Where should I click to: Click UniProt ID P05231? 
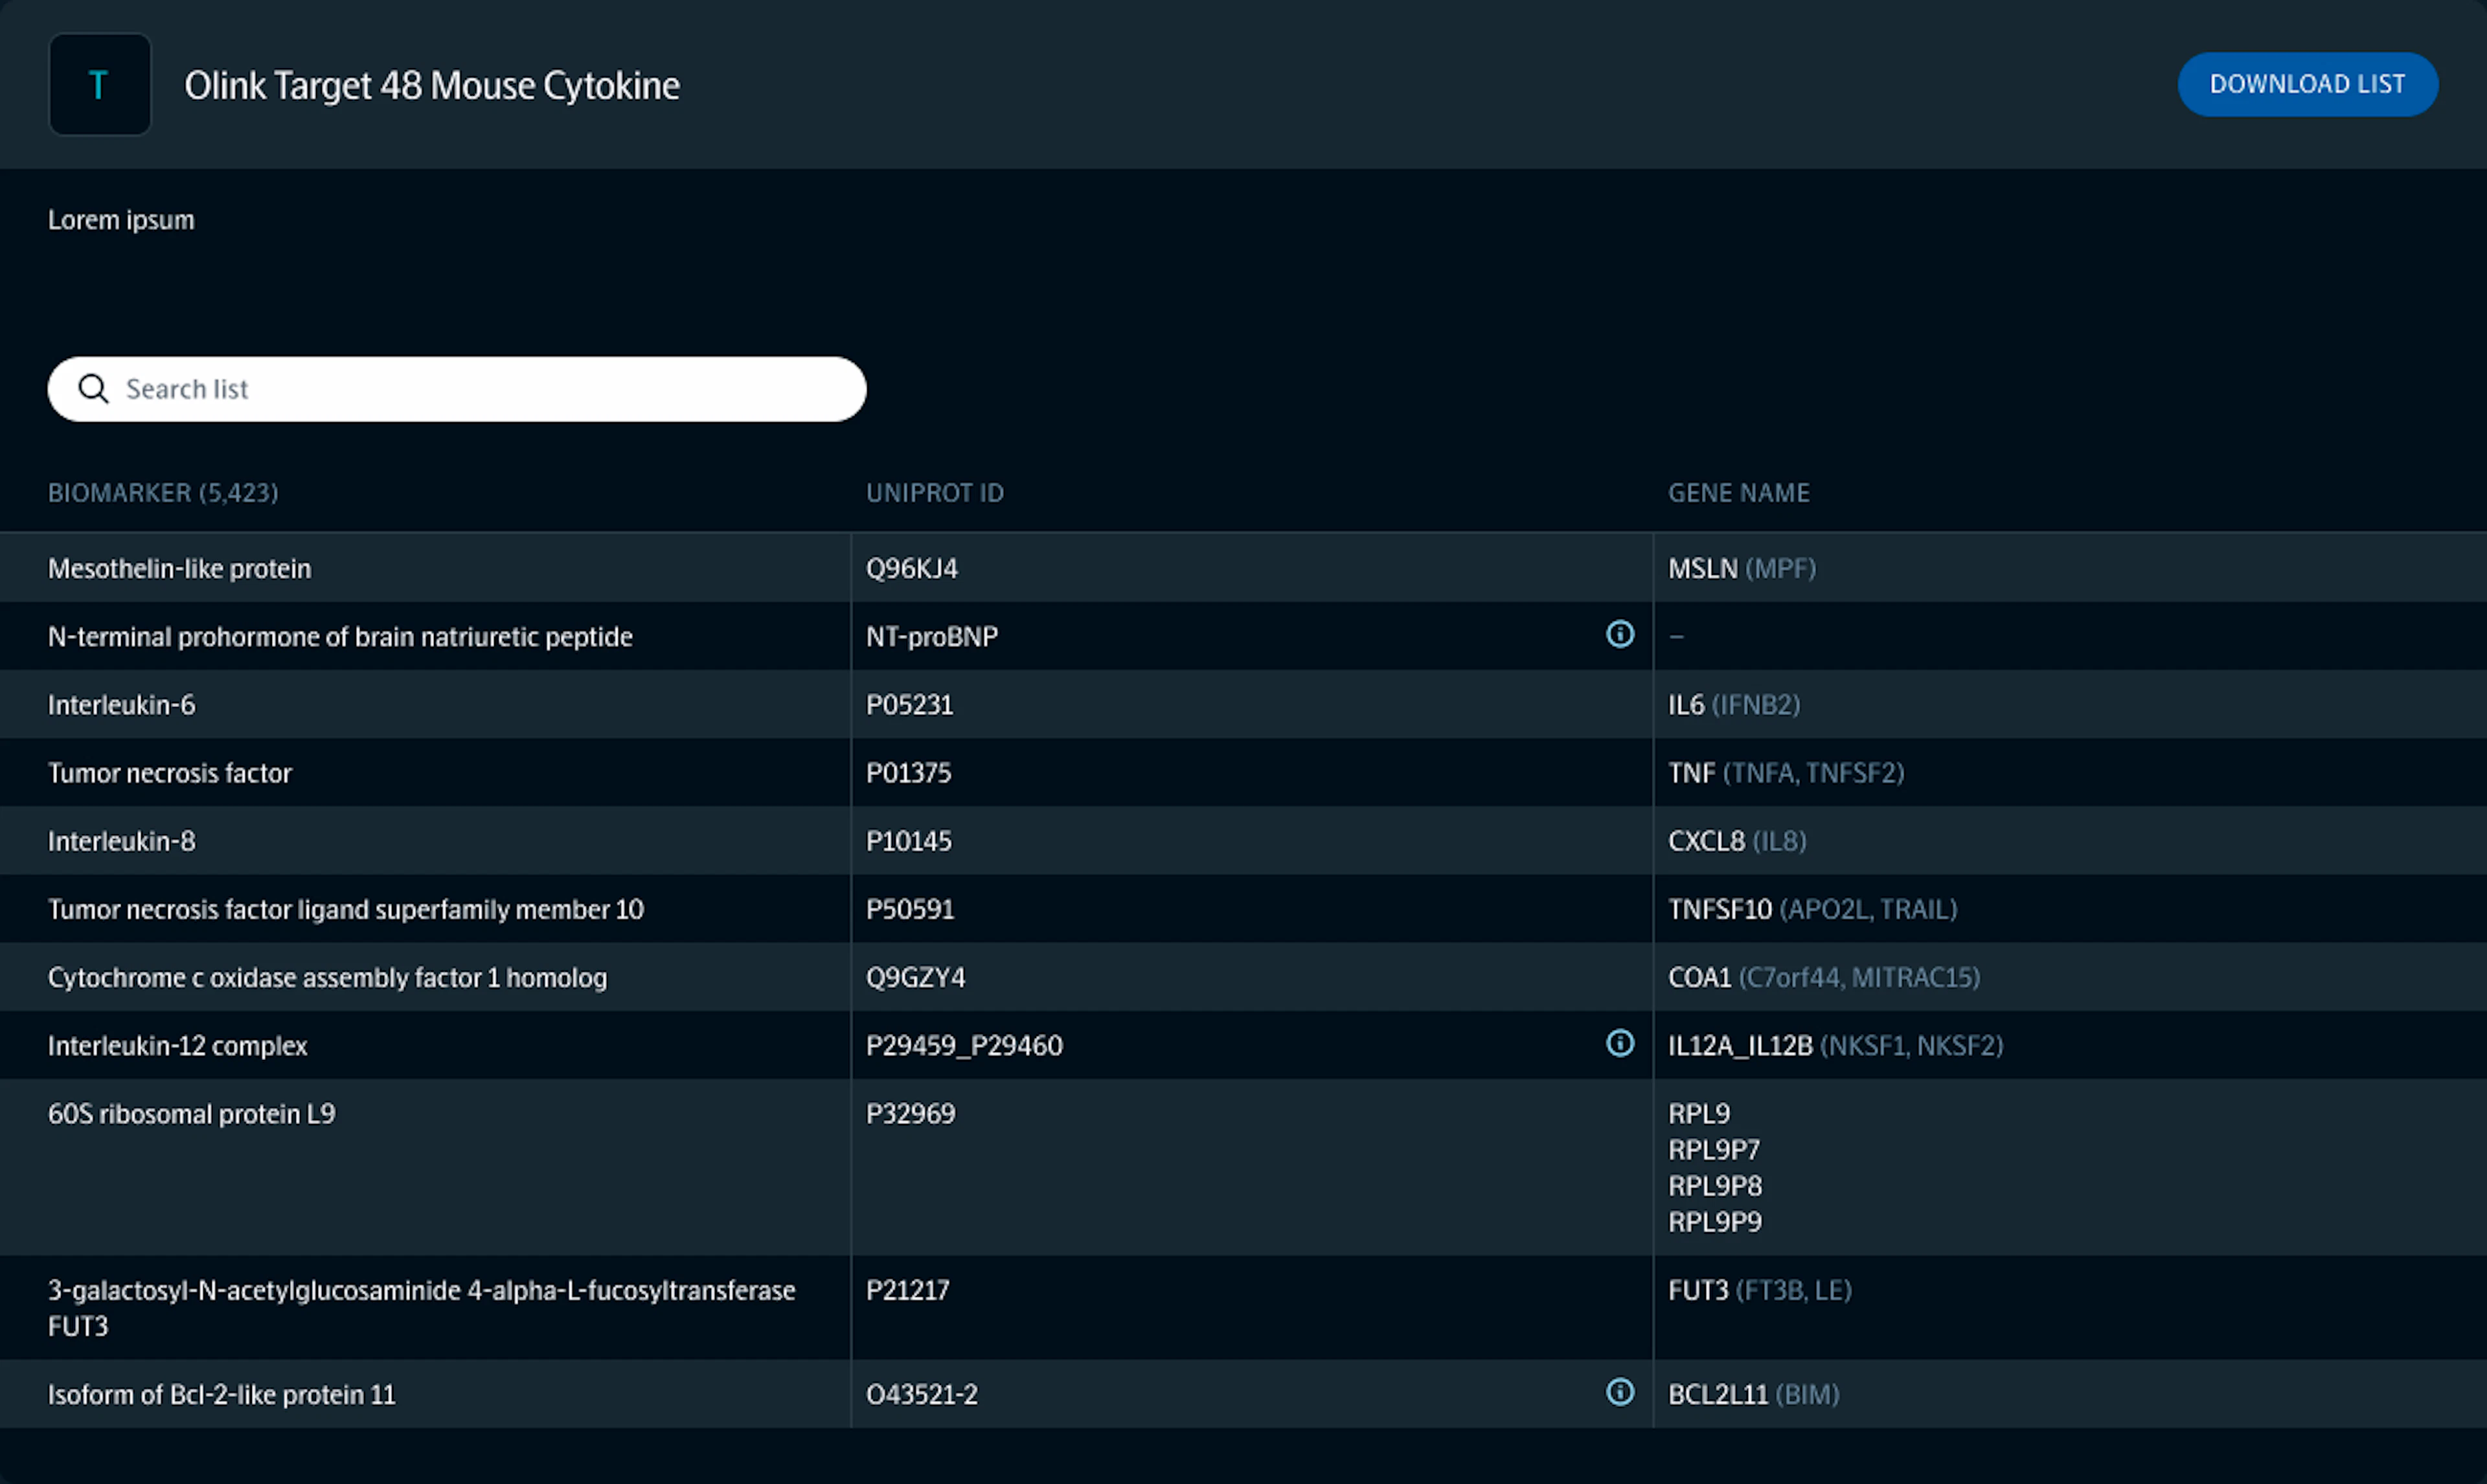click(910, 705)
